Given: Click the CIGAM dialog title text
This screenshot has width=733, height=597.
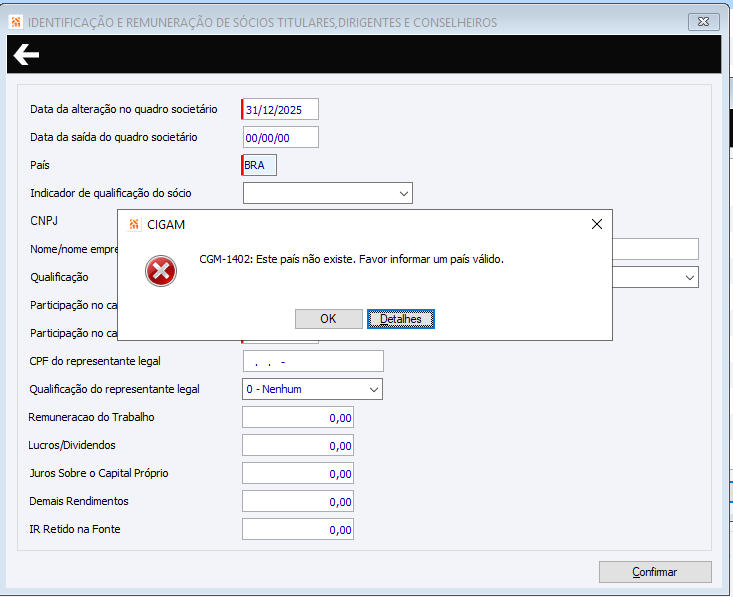Looking at the screenshot, I should point(166,225).
